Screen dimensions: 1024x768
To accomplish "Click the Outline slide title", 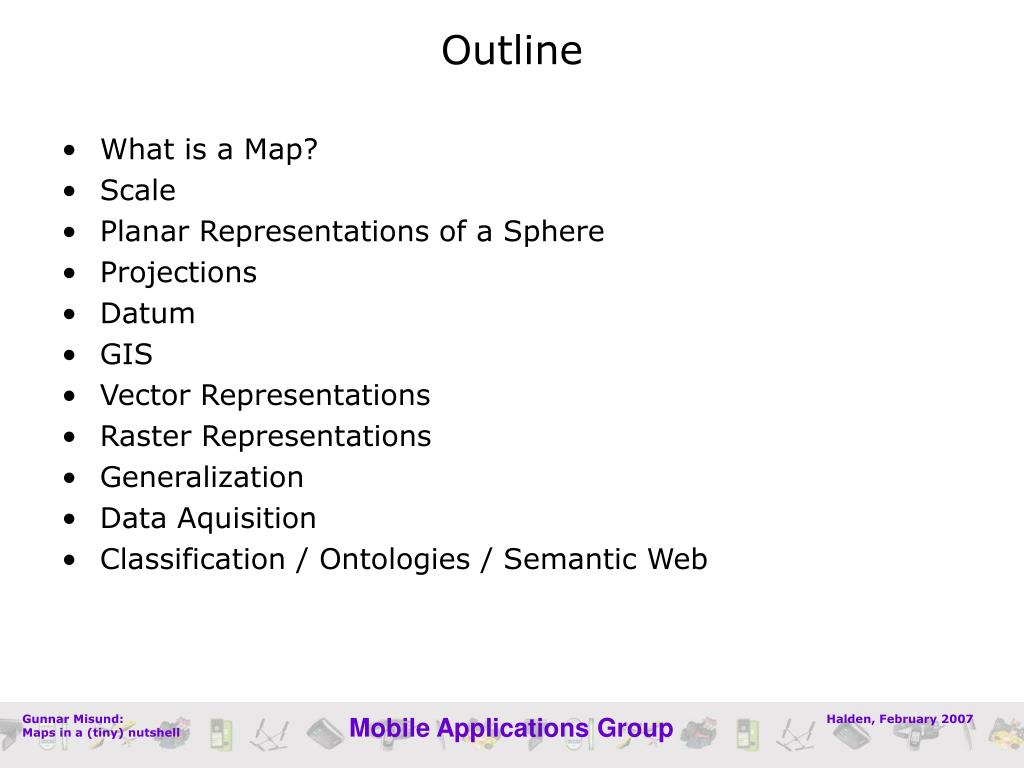I will [511, 50].
